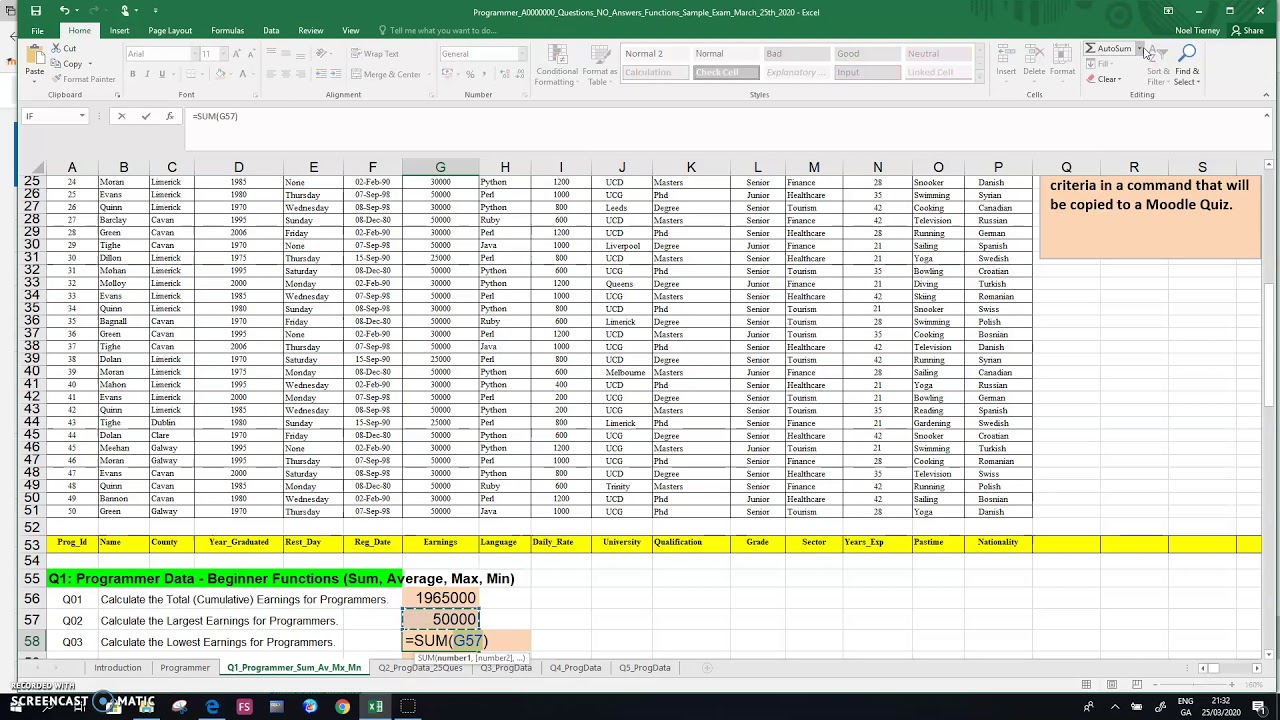The width and height of the screenshot is (1280, 720).
Task: Open Format as Table gallery
Action: [x=599, y=65]
